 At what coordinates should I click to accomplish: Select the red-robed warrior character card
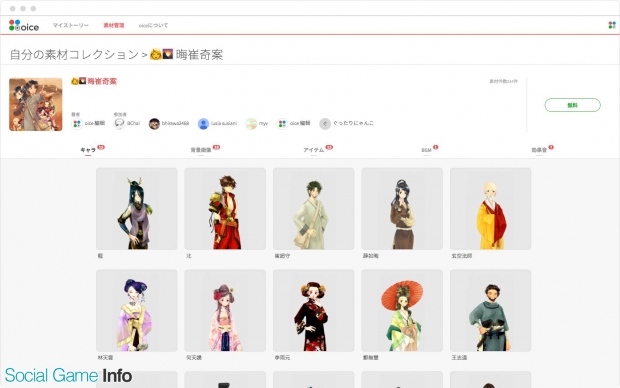[x=225, y=209]
